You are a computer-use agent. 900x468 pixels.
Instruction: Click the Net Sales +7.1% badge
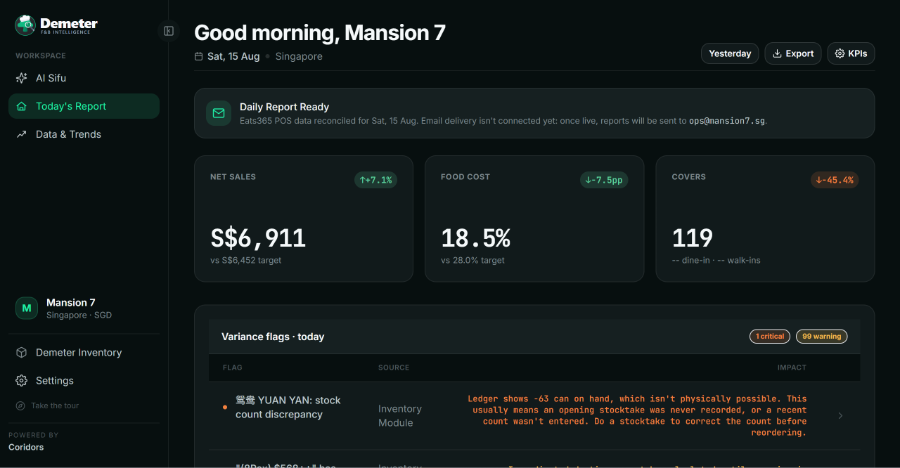pos(375,180)
